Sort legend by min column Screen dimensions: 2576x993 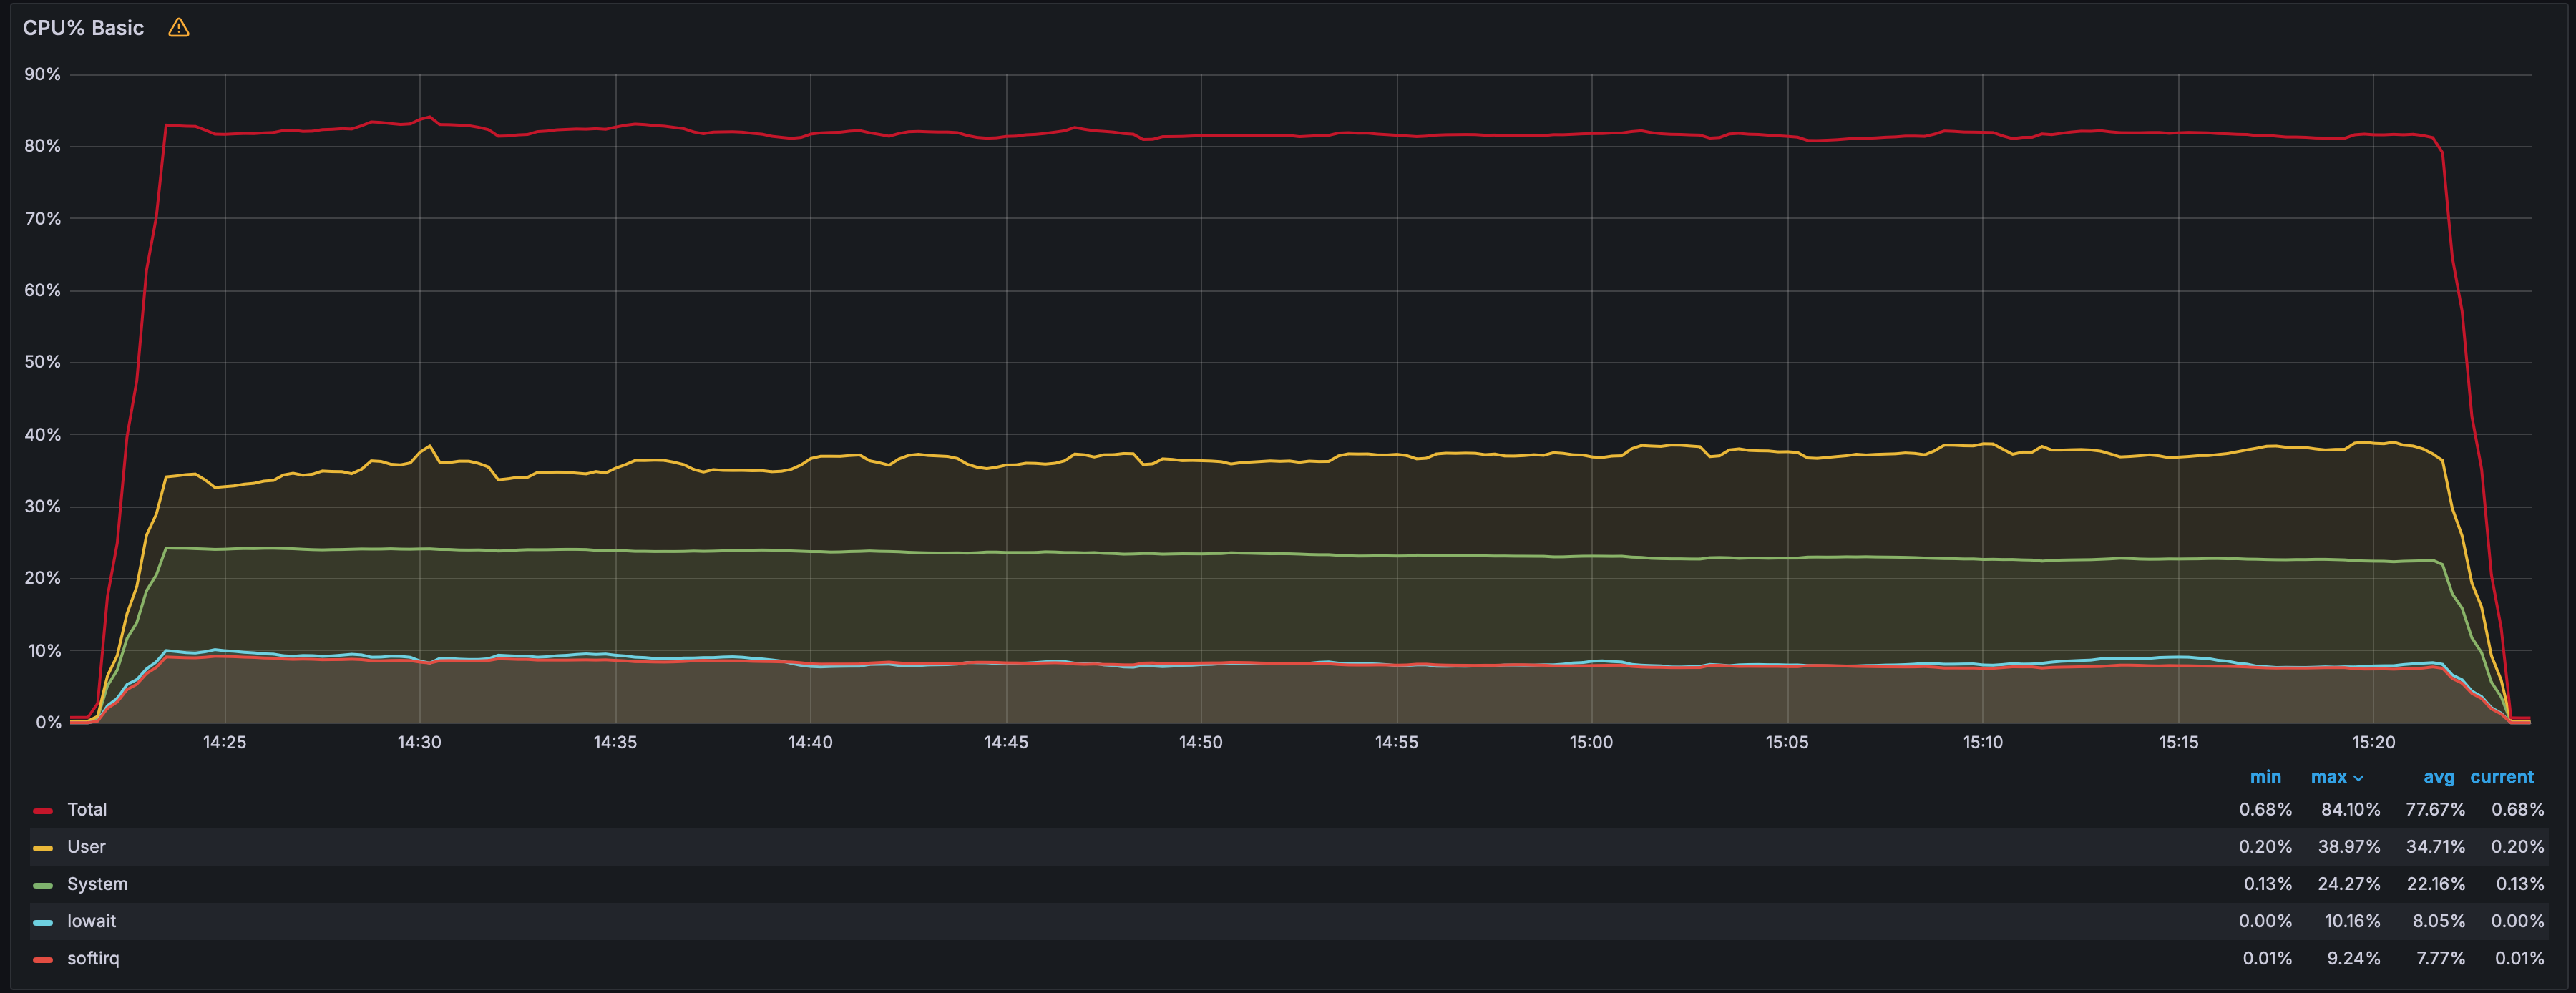pos(2265,777)
